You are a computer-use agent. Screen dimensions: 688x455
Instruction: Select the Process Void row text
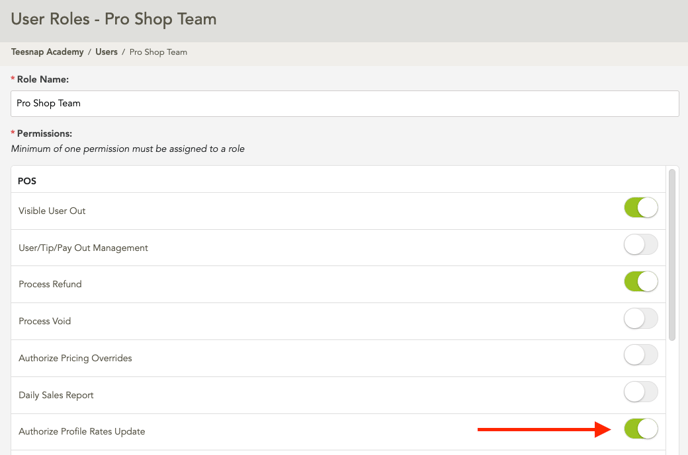click(x=45, y=321)
